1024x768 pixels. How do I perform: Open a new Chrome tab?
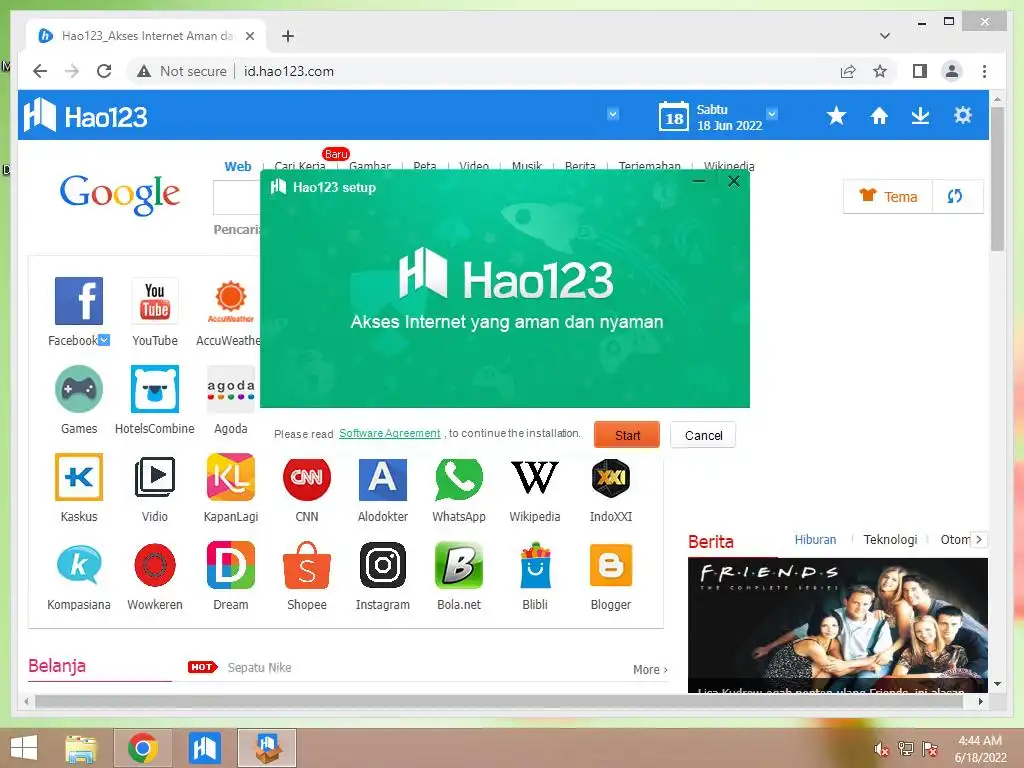(288, 36)
